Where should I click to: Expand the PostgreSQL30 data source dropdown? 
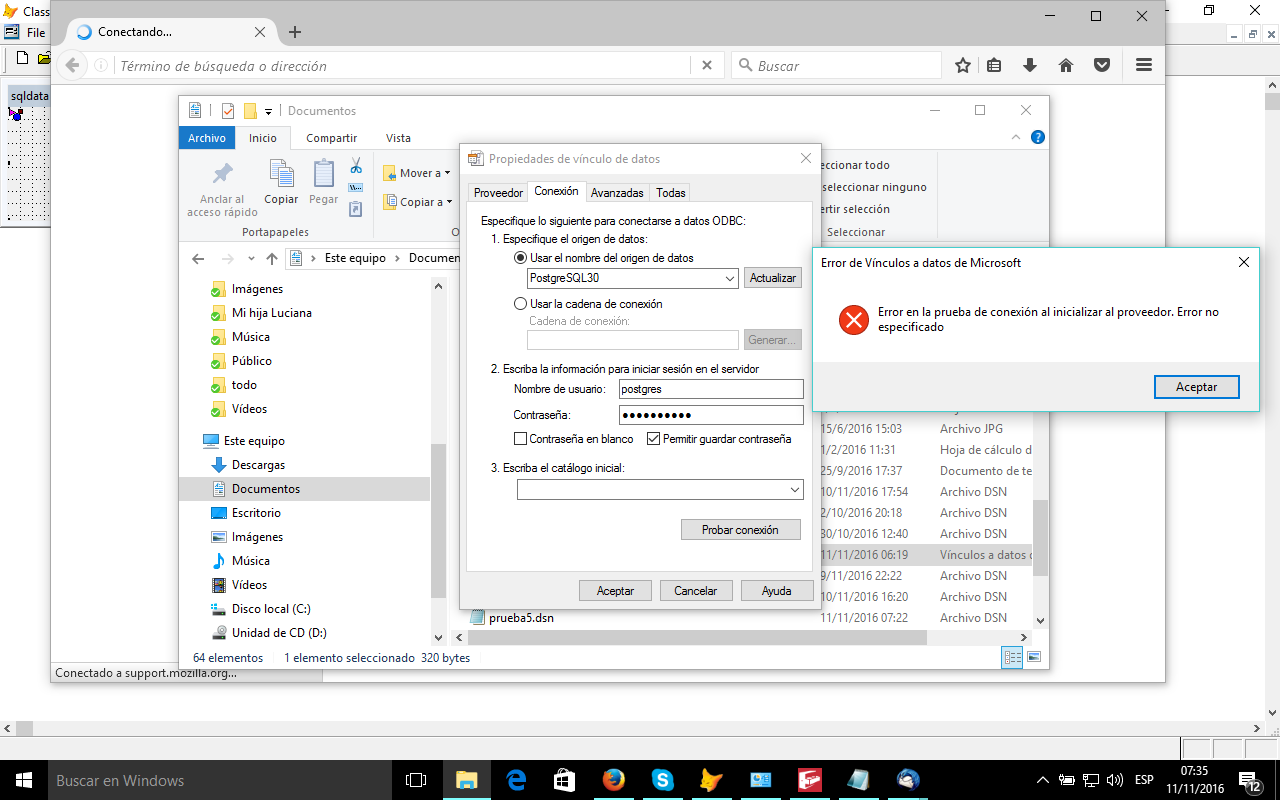(x=729, y=279)
